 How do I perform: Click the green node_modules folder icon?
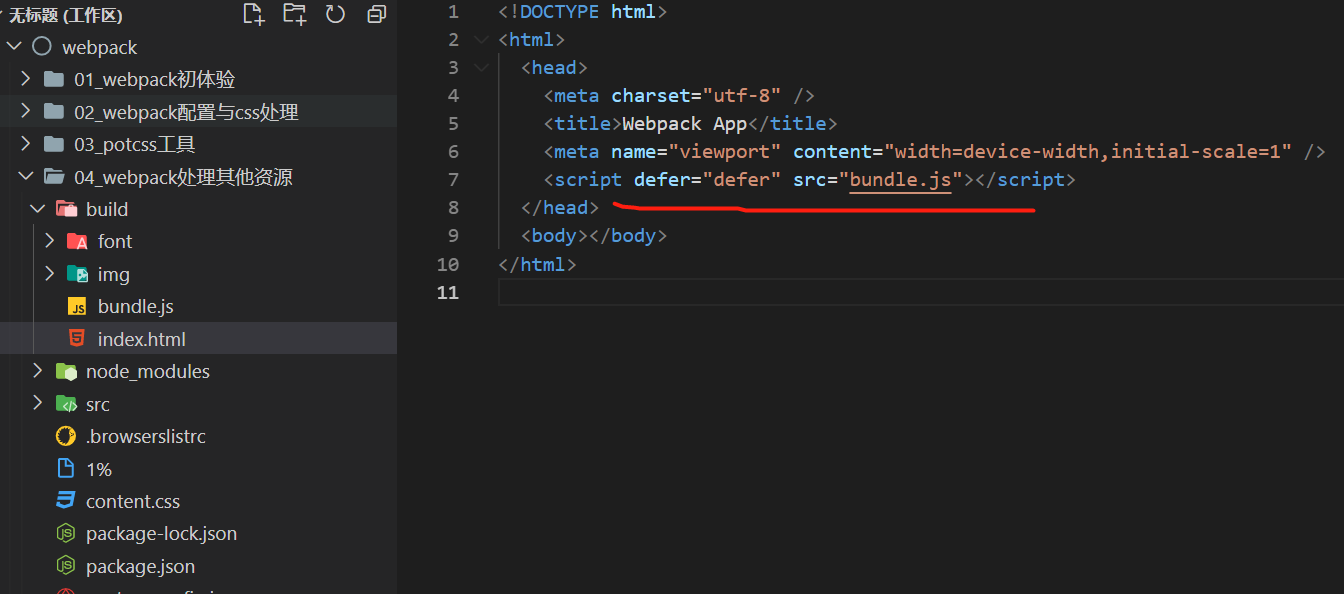[66, 371]
